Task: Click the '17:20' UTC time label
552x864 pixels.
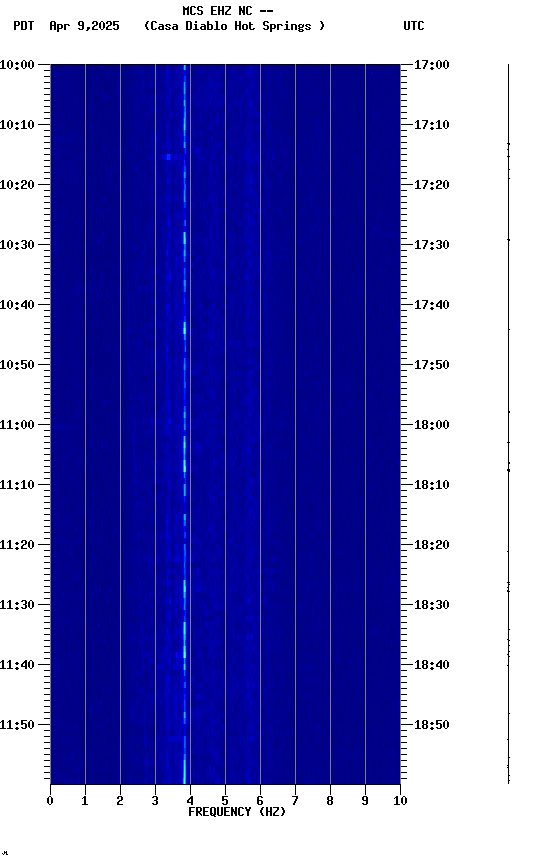Action: [x=432, y=185]
